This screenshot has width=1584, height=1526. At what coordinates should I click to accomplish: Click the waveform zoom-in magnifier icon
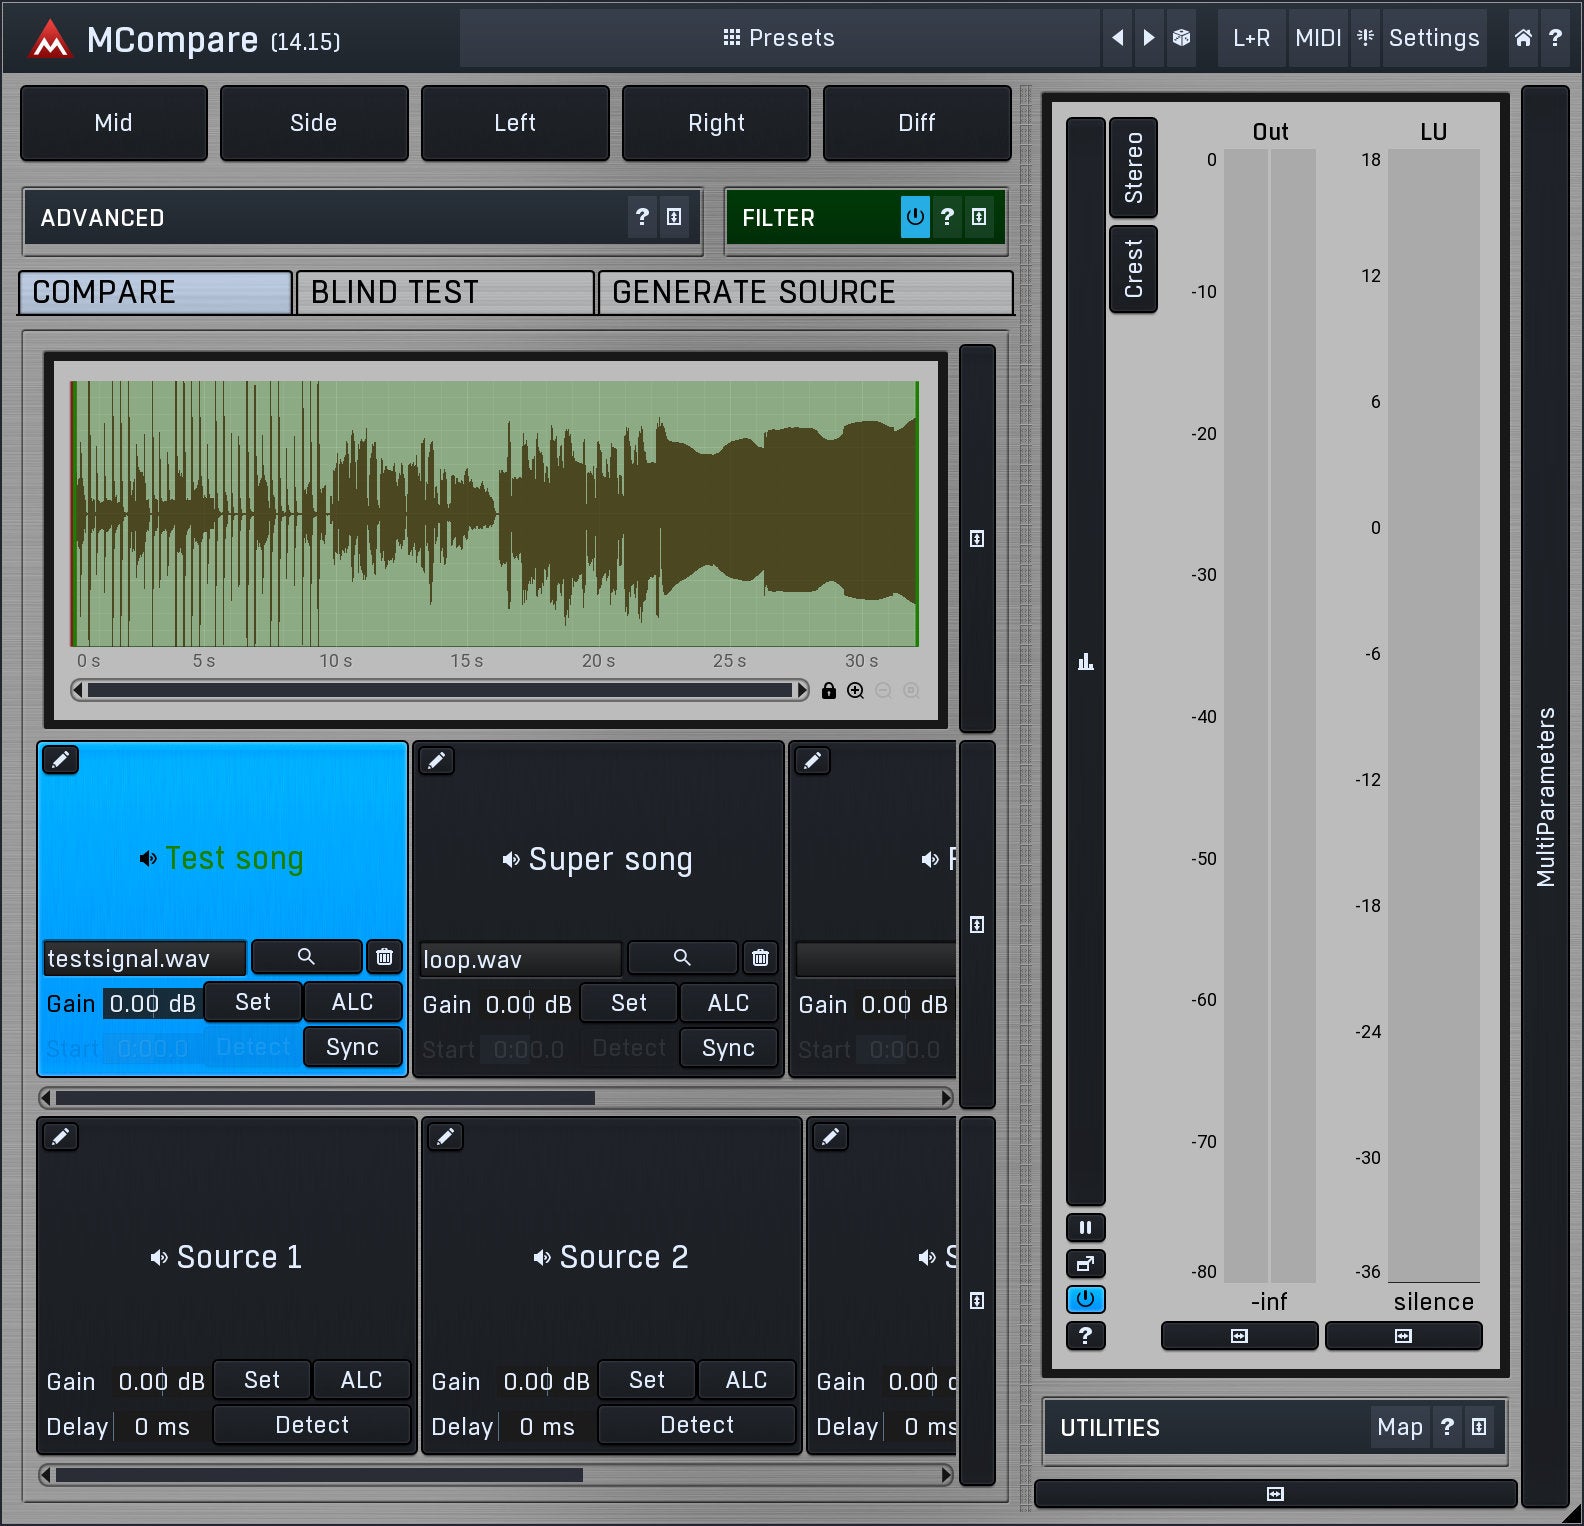tap(856, 691)
